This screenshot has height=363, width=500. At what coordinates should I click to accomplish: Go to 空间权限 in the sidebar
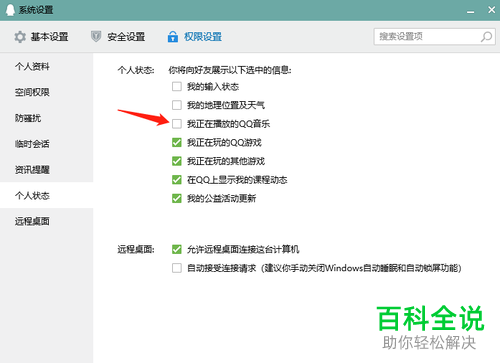pyautogui.click(x=46, y=92)
